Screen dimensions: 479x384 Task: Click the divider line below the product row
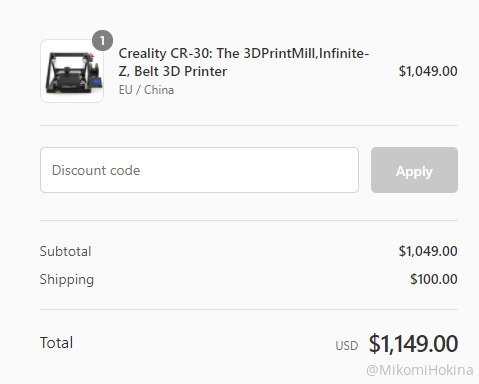[249, 126]
